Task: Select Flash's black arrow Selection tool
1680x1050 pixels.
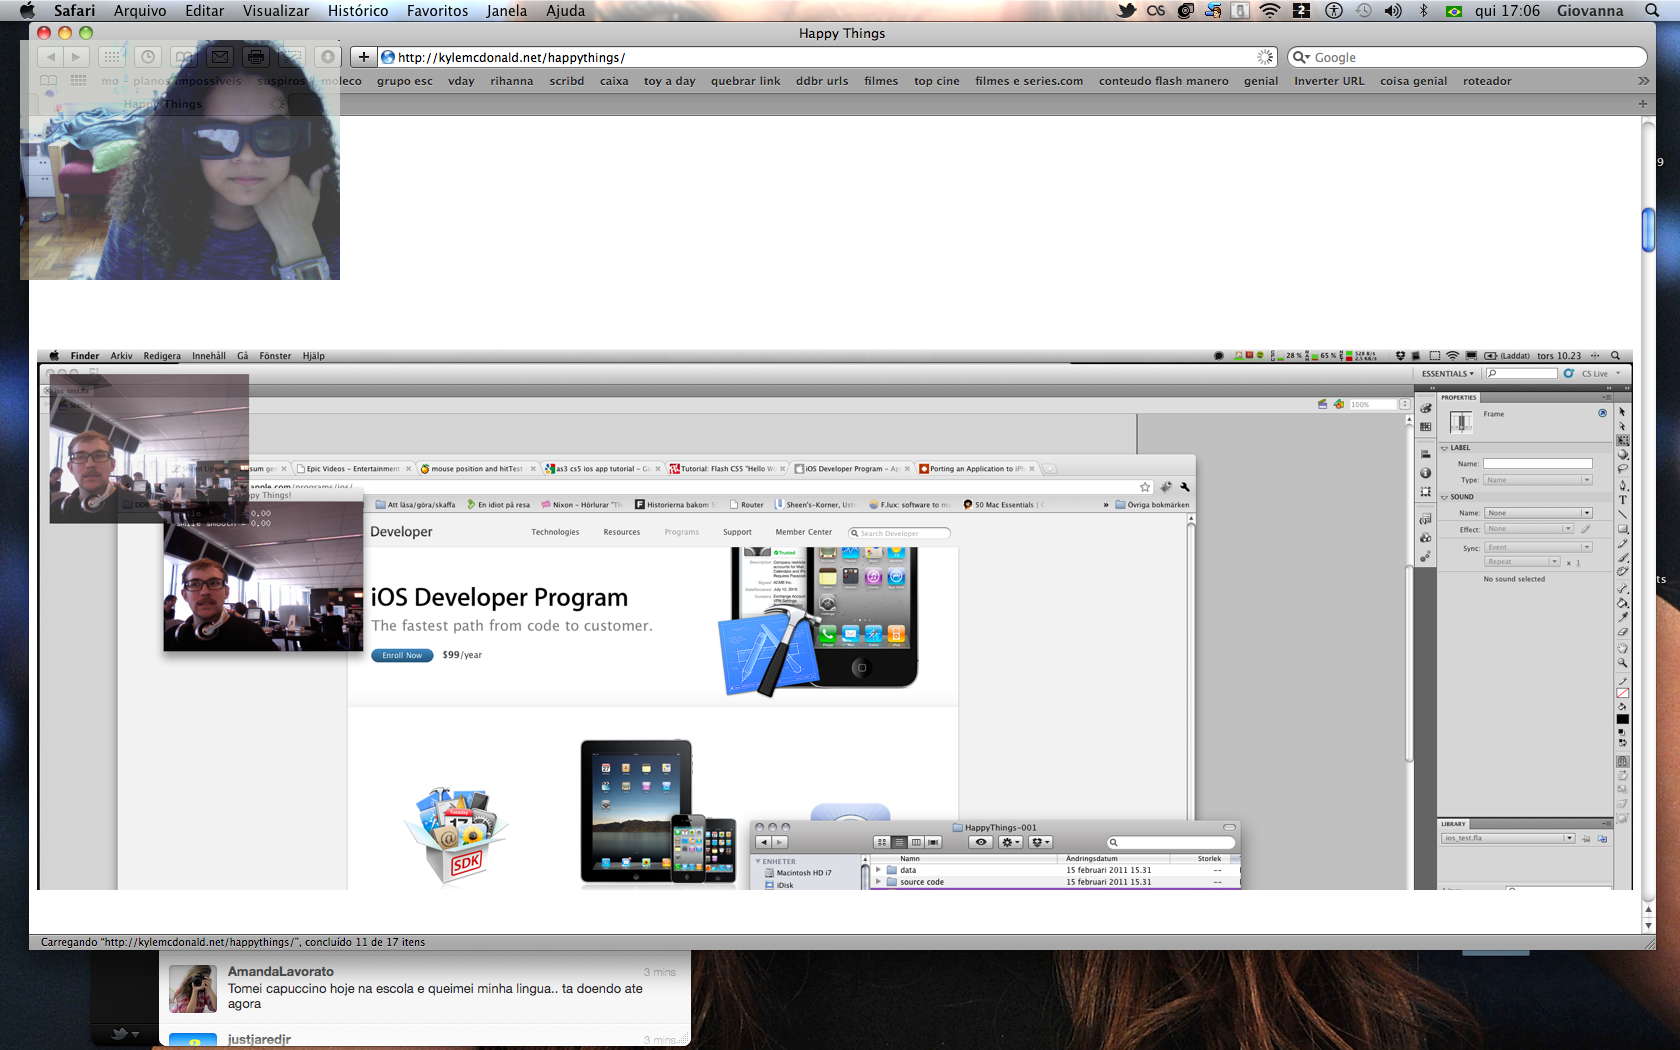Action: click(x=1622, y=412)
